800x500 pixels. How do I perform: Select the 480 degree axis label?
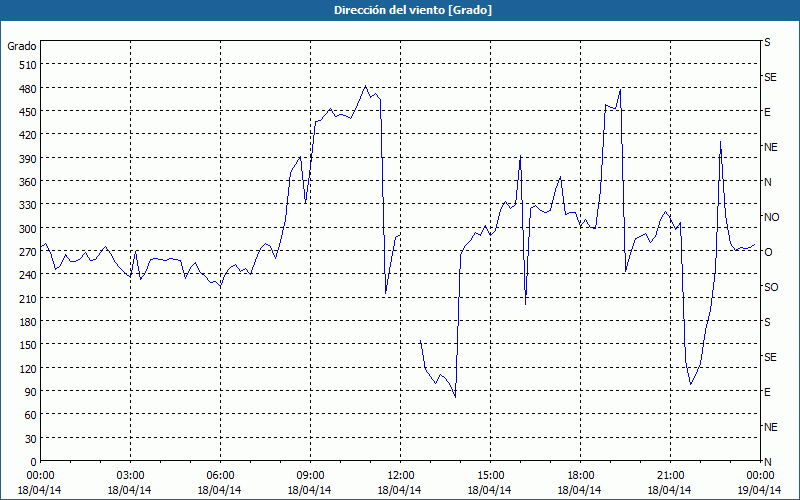28,89
